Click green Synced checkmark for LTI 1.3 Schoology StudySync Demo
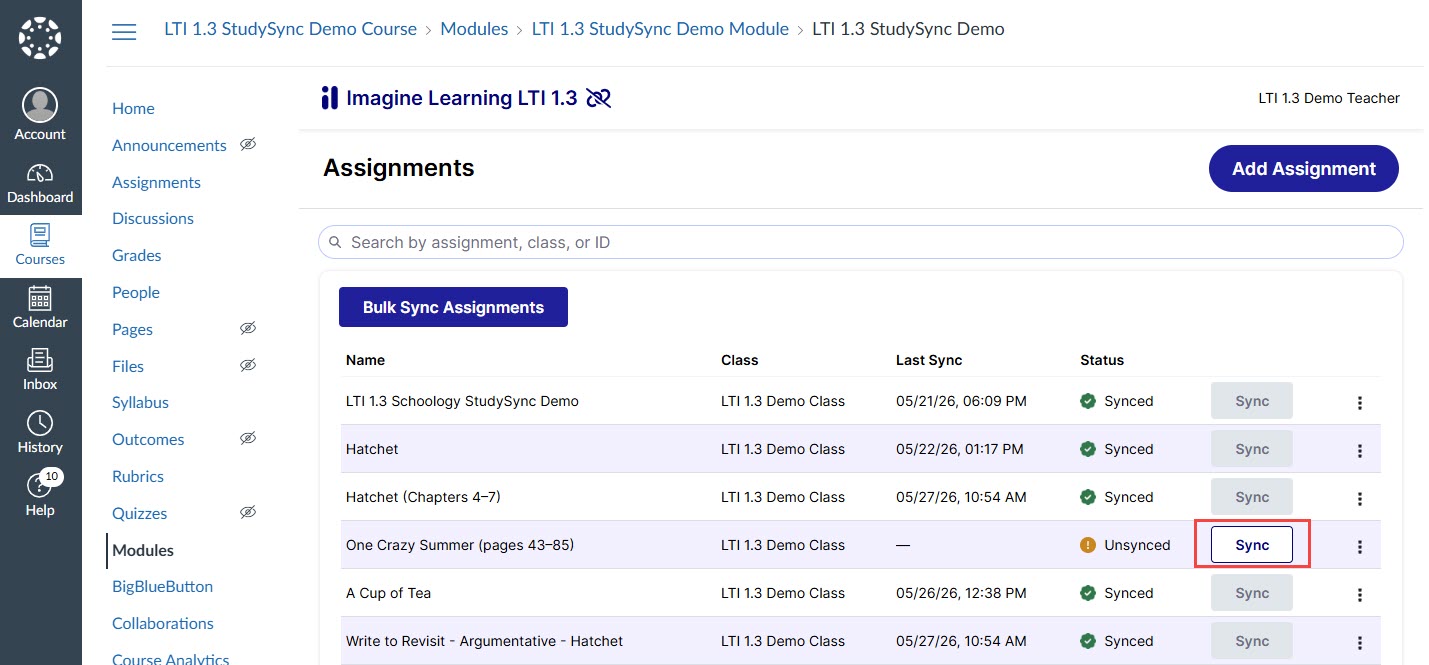The image size is (1429, 665). point(1088,401)
